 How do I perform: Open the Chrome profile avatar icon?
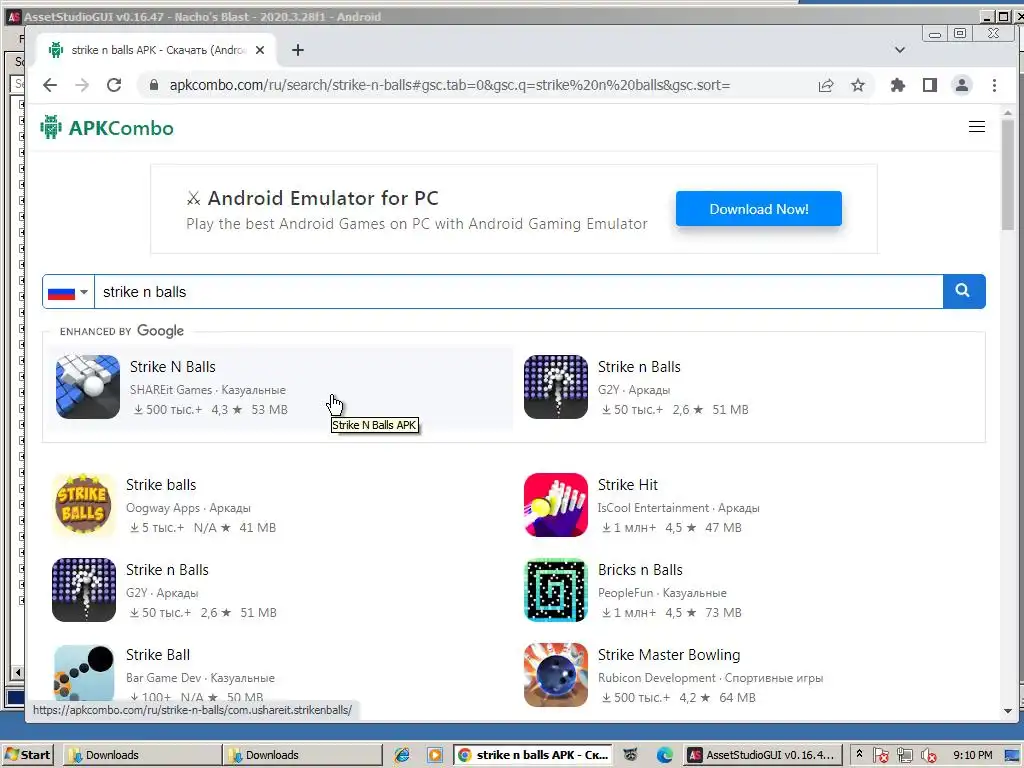(x=962, y=85)
